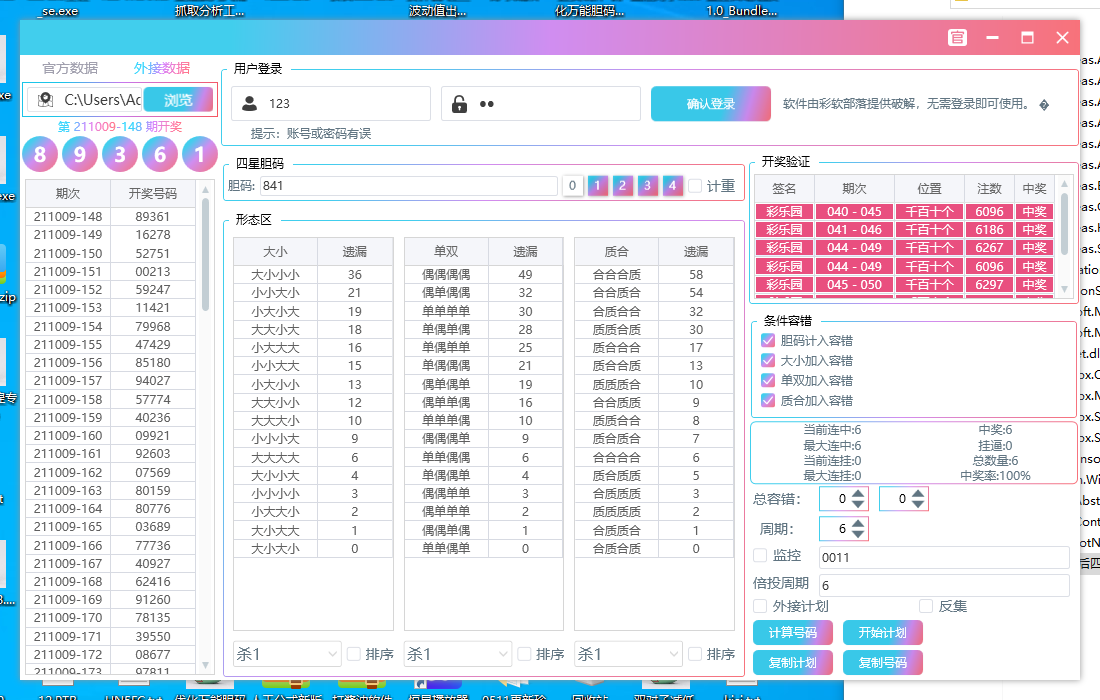The height and width of the screenshot is (700, 1100).
Task: Increase first 总容错 value with up arrow
Action: coord(858,494)
